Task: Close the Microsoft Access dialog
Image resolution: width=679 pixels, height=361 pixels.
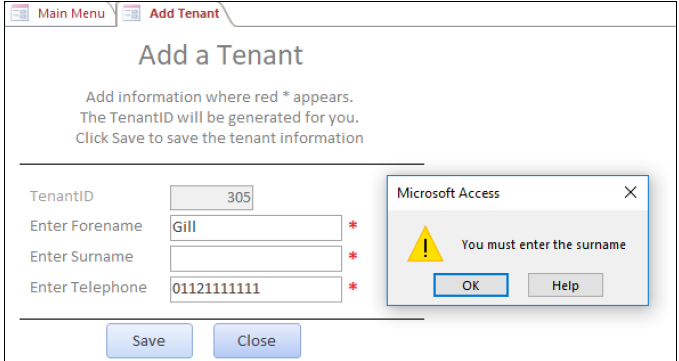Action: [x=630, y=192]
